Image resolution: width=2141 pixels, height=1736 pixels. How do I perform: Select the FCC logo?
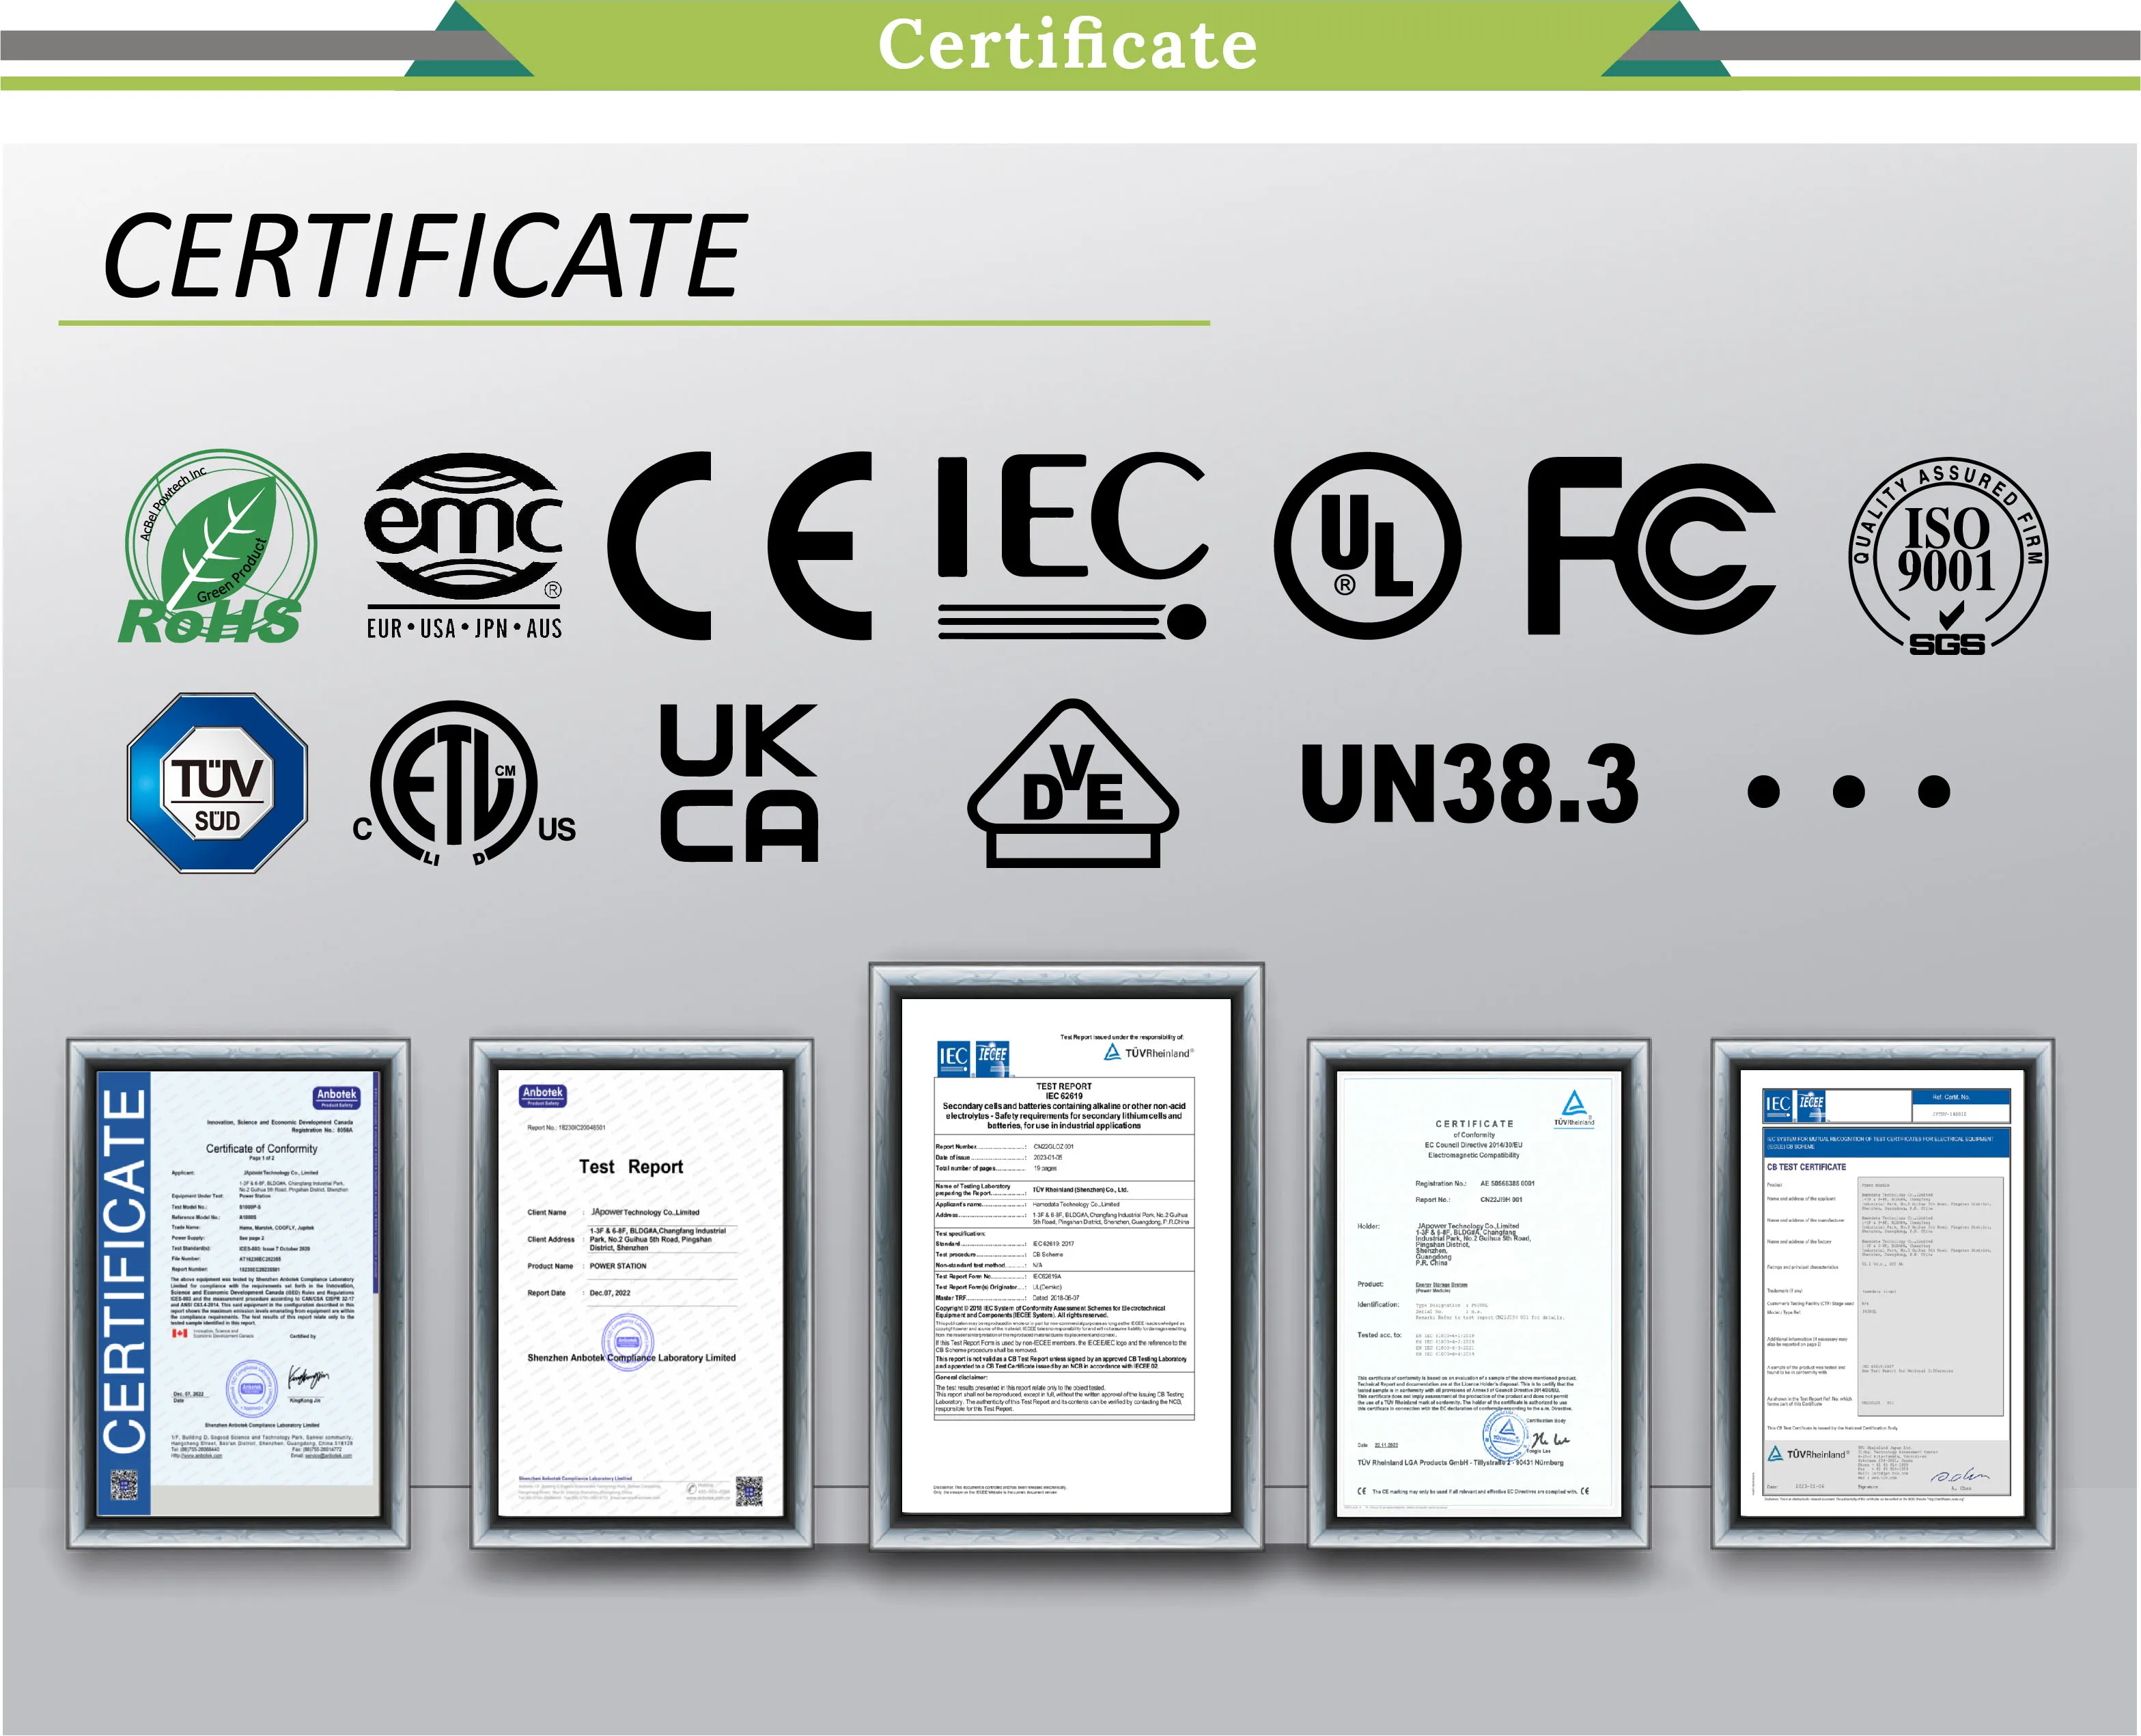point(1650,546)
